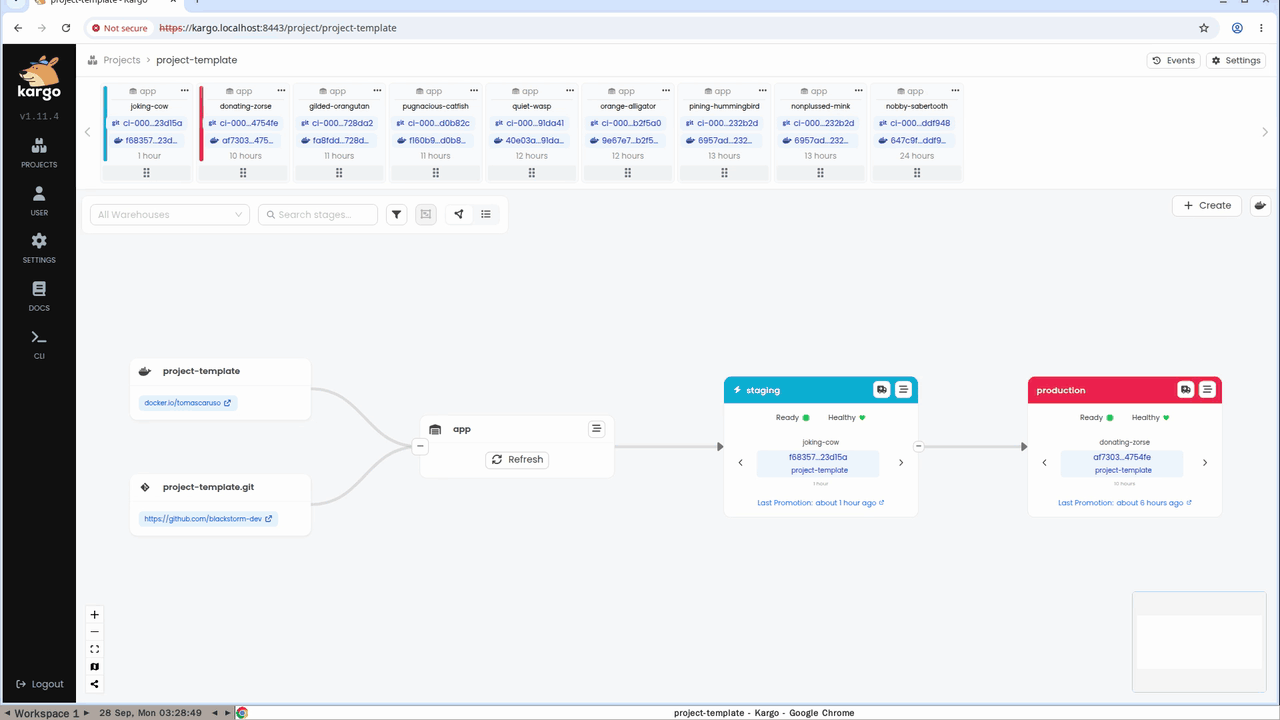Open Docs from the sidebar

(39, 297)
